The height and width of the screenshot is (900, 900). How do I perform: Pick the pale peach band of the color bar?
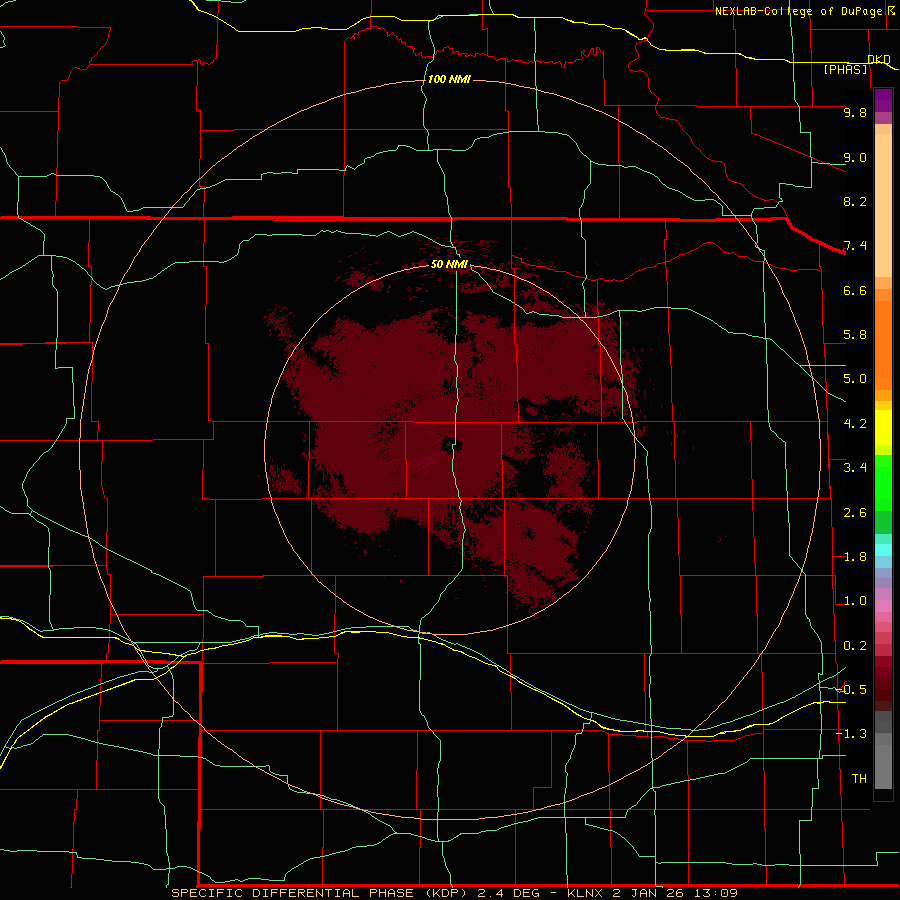point(883,205)
